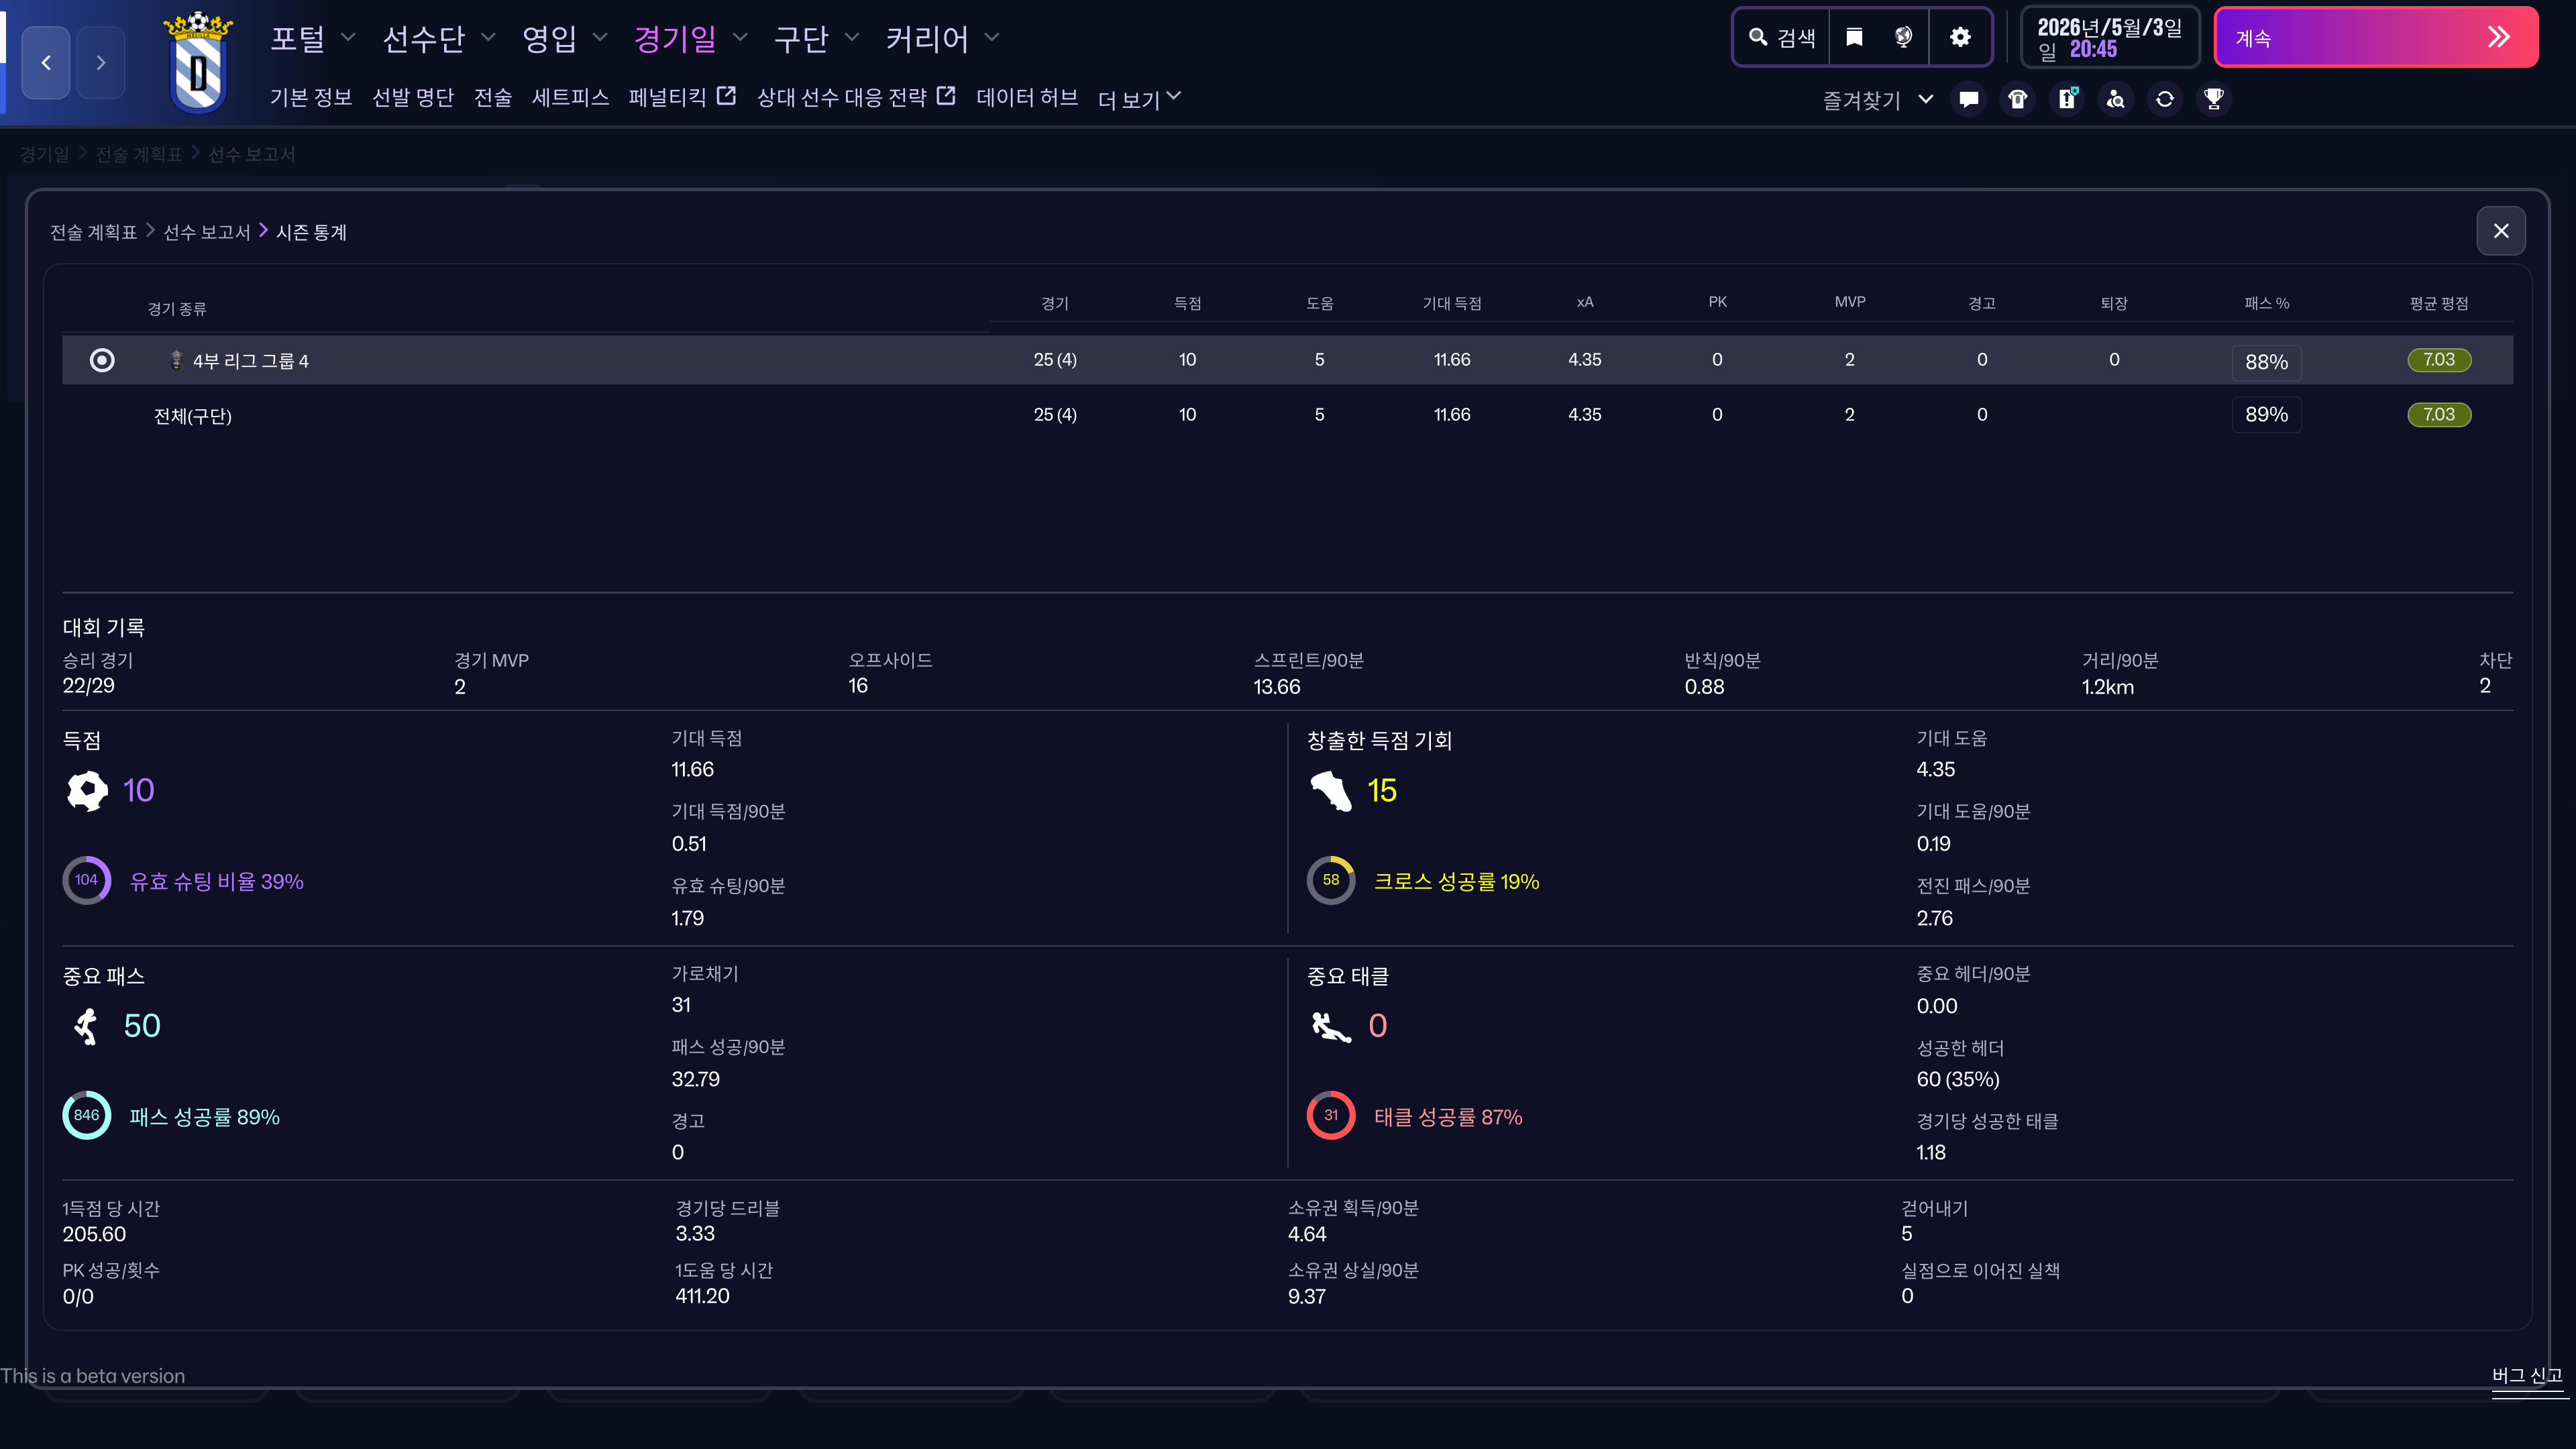Open the trophy competitions shortcut
This screenshot has width=2576, height=1449.
pos(2214,99)
